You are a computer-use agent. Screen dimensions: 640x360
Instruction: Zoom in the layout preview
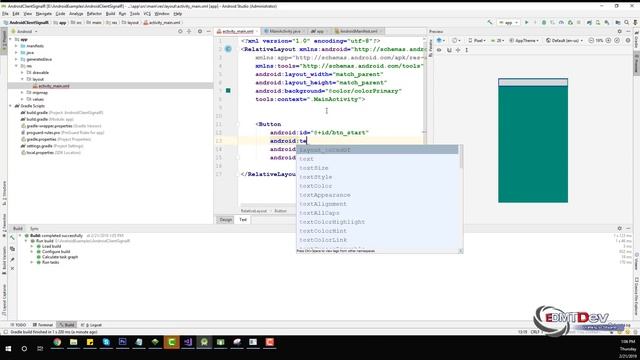coord(608,40)
